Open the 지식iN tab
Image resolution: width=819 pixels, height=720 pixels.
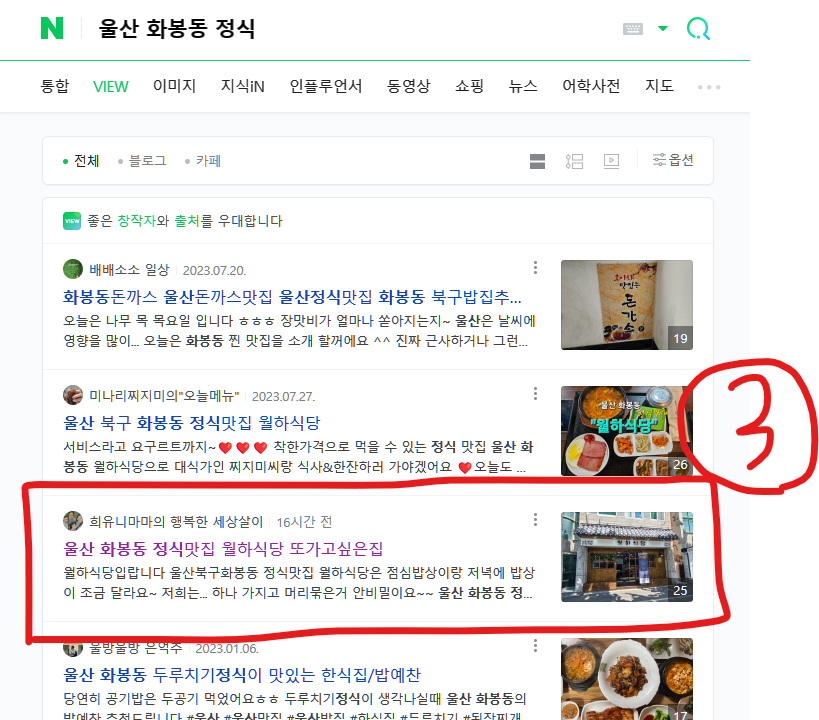[x=243, y=86]
